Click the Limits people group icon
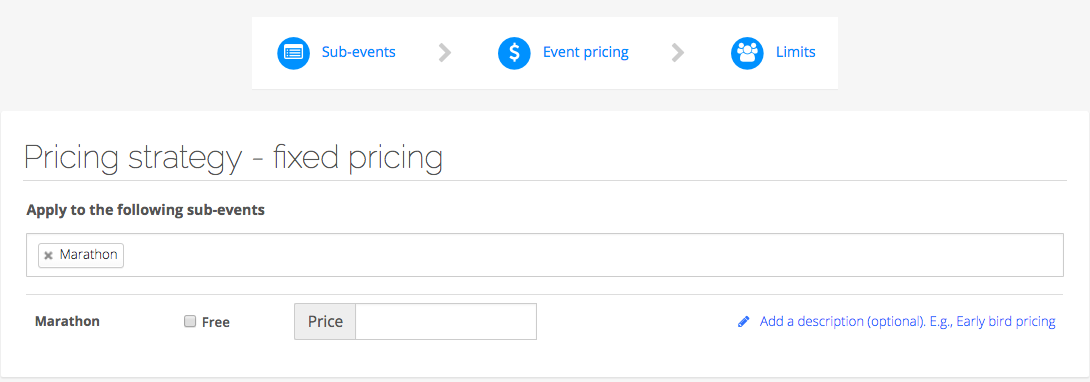 click(747, 53)
